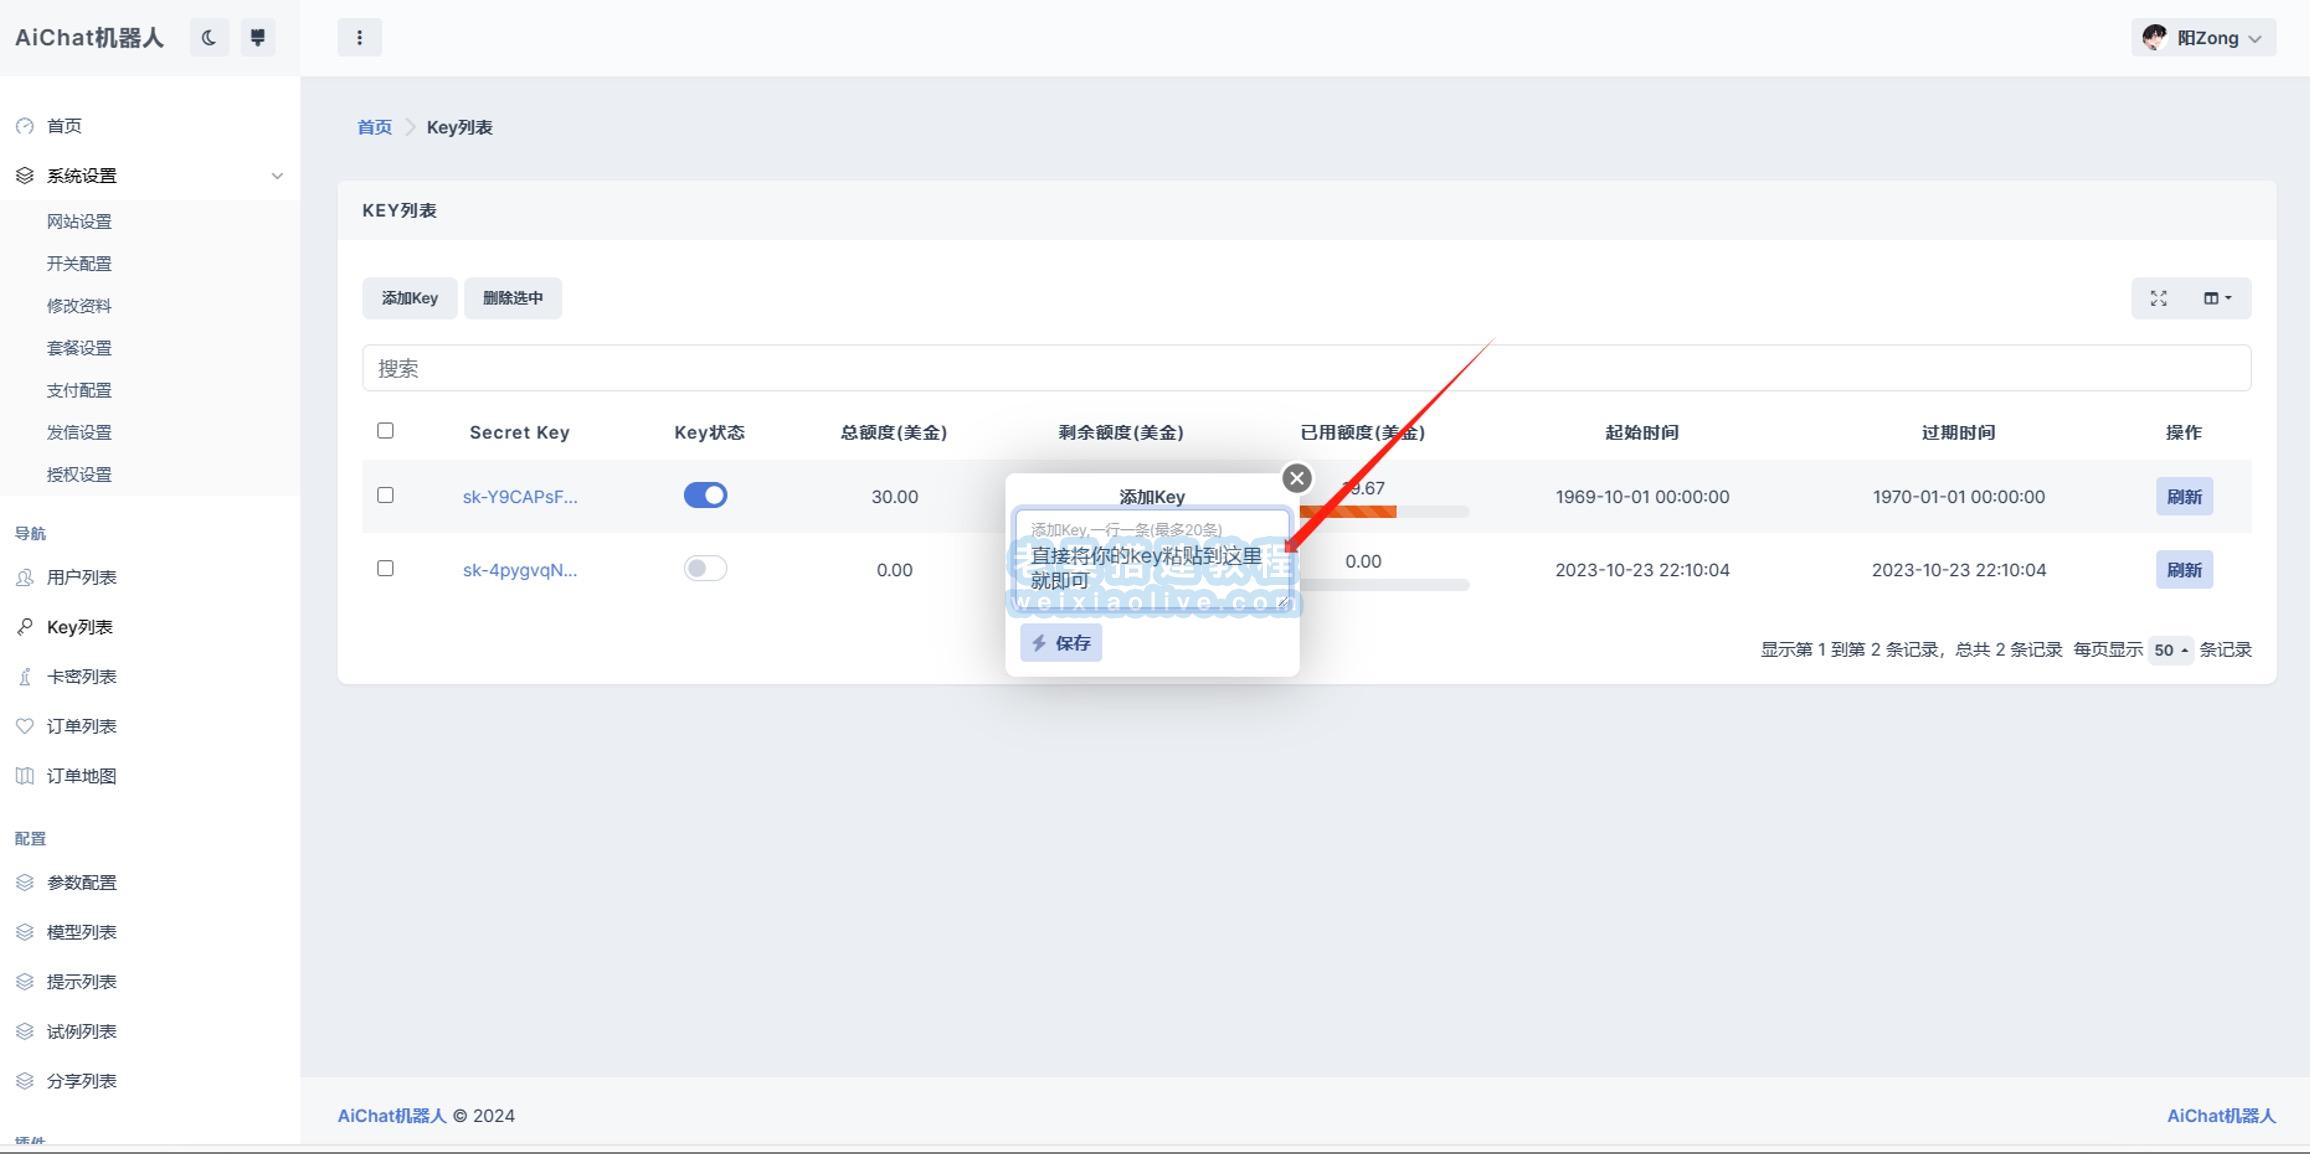Click the 保存 button in popup
The image size is (2310, 1154).
(x=1061, y=643)
